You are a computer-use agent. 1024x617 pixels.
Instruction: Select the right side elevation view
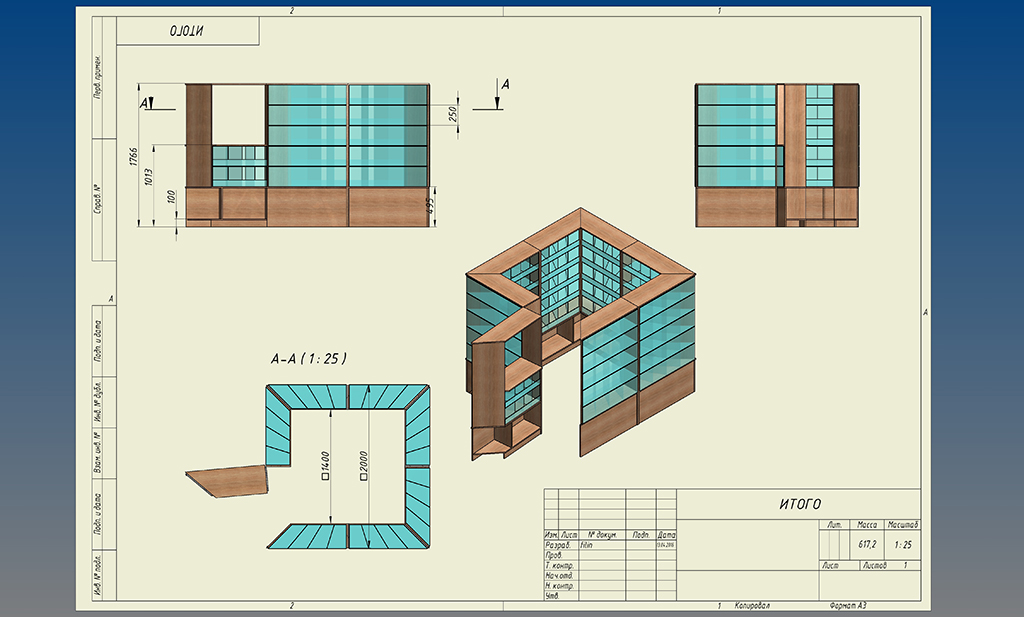click(x=777, y=154)
